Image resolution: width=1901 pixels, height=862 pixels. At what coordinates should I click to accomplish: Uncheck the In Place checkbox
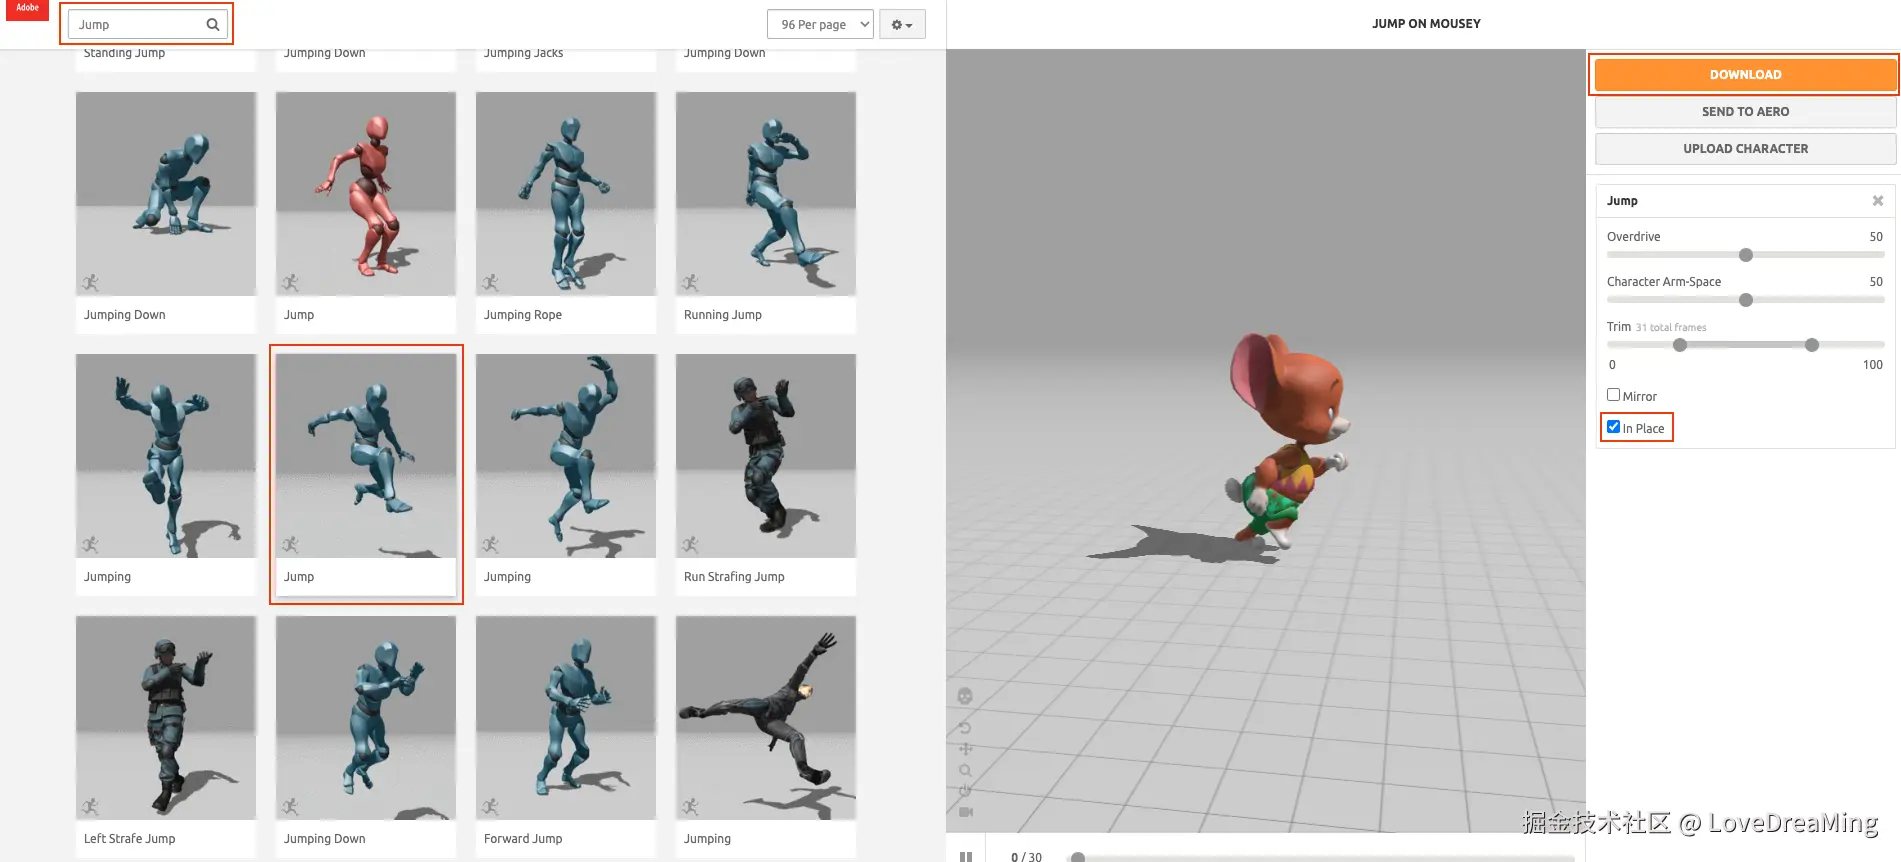[x=1613, y=427]
